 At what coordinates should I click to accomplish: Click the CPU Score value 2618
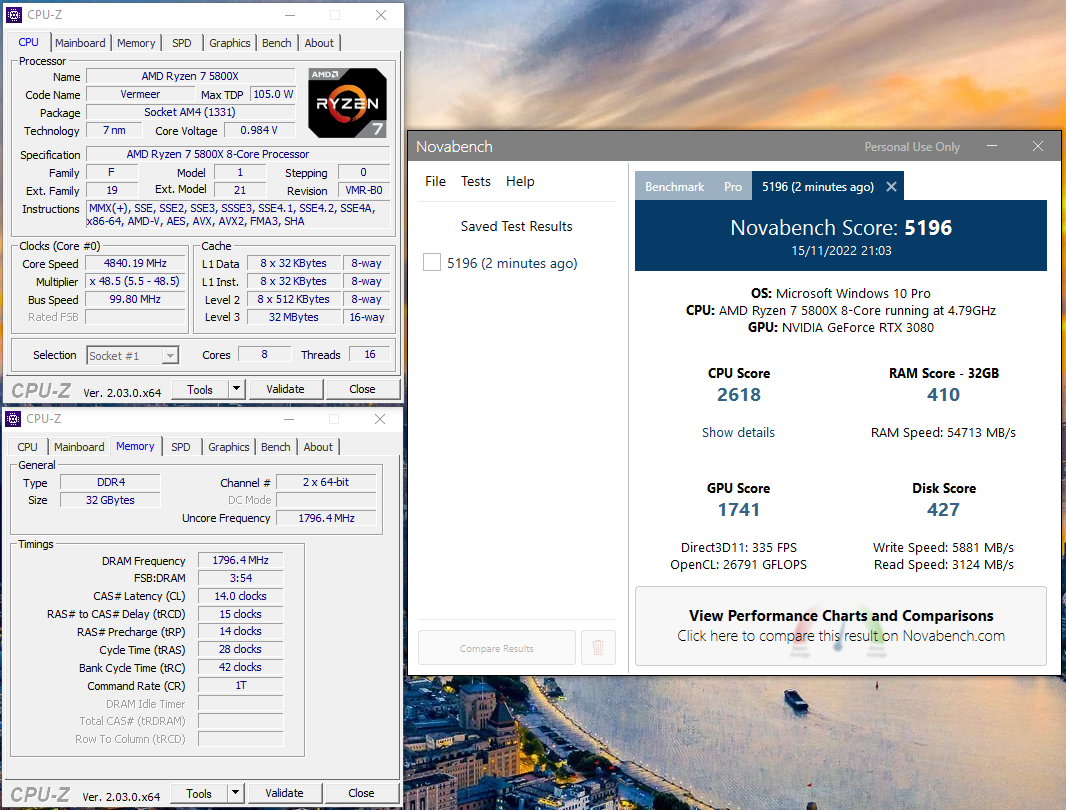739,394
